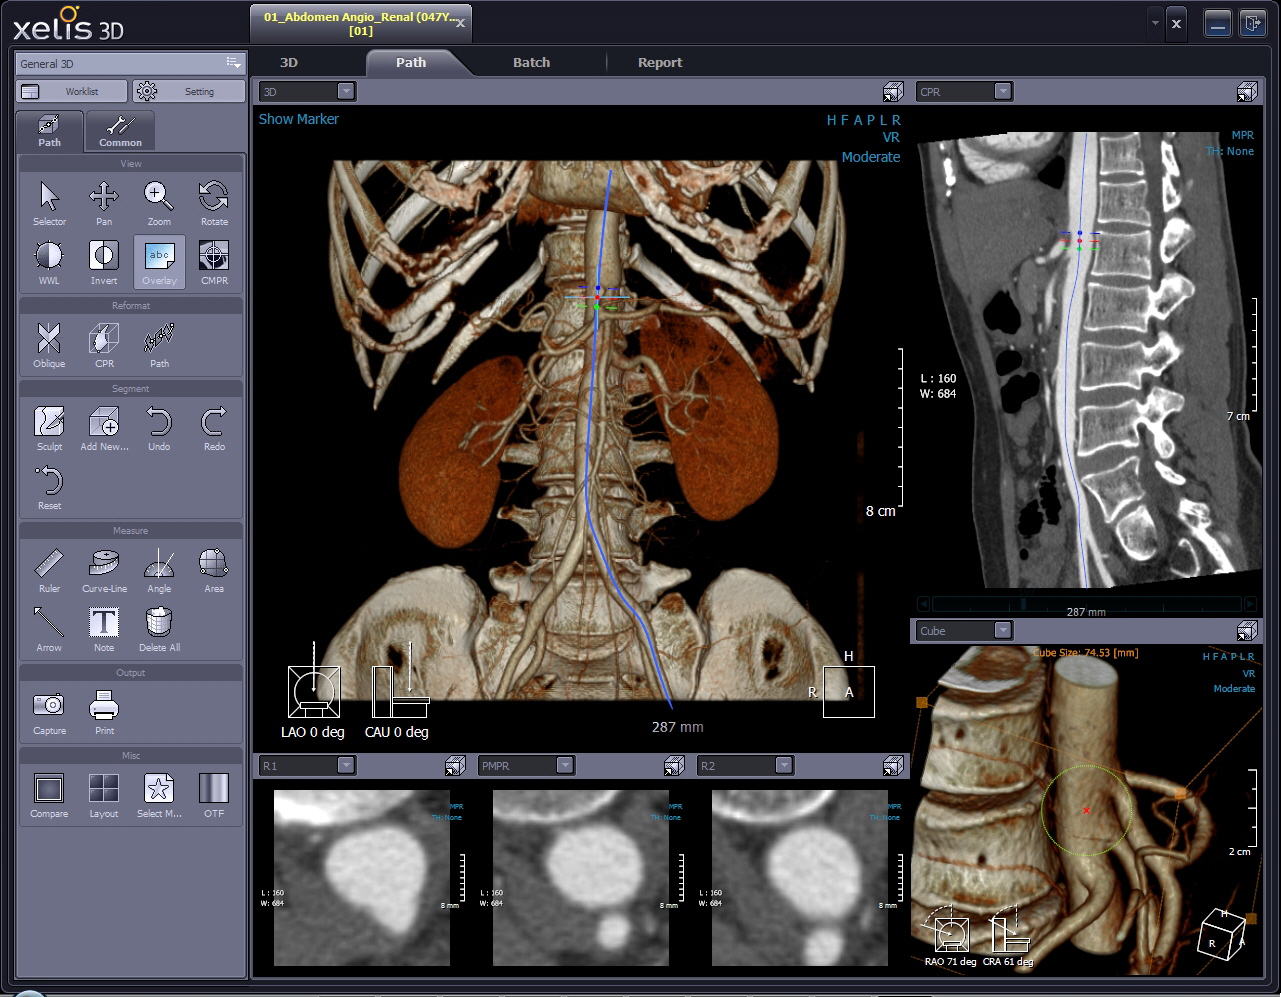Pick the Angle measure tool
1281x997 pixels.
pos(159,570)
